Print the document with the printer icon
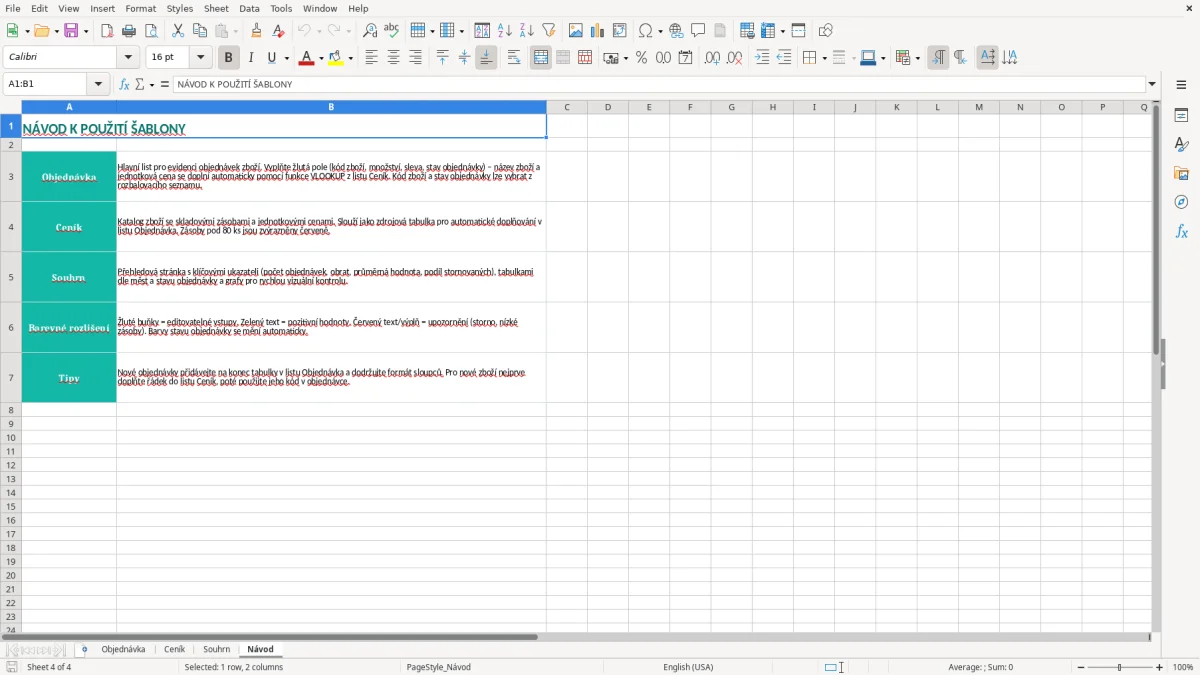 pyautogui.click(x=129, y=31)
